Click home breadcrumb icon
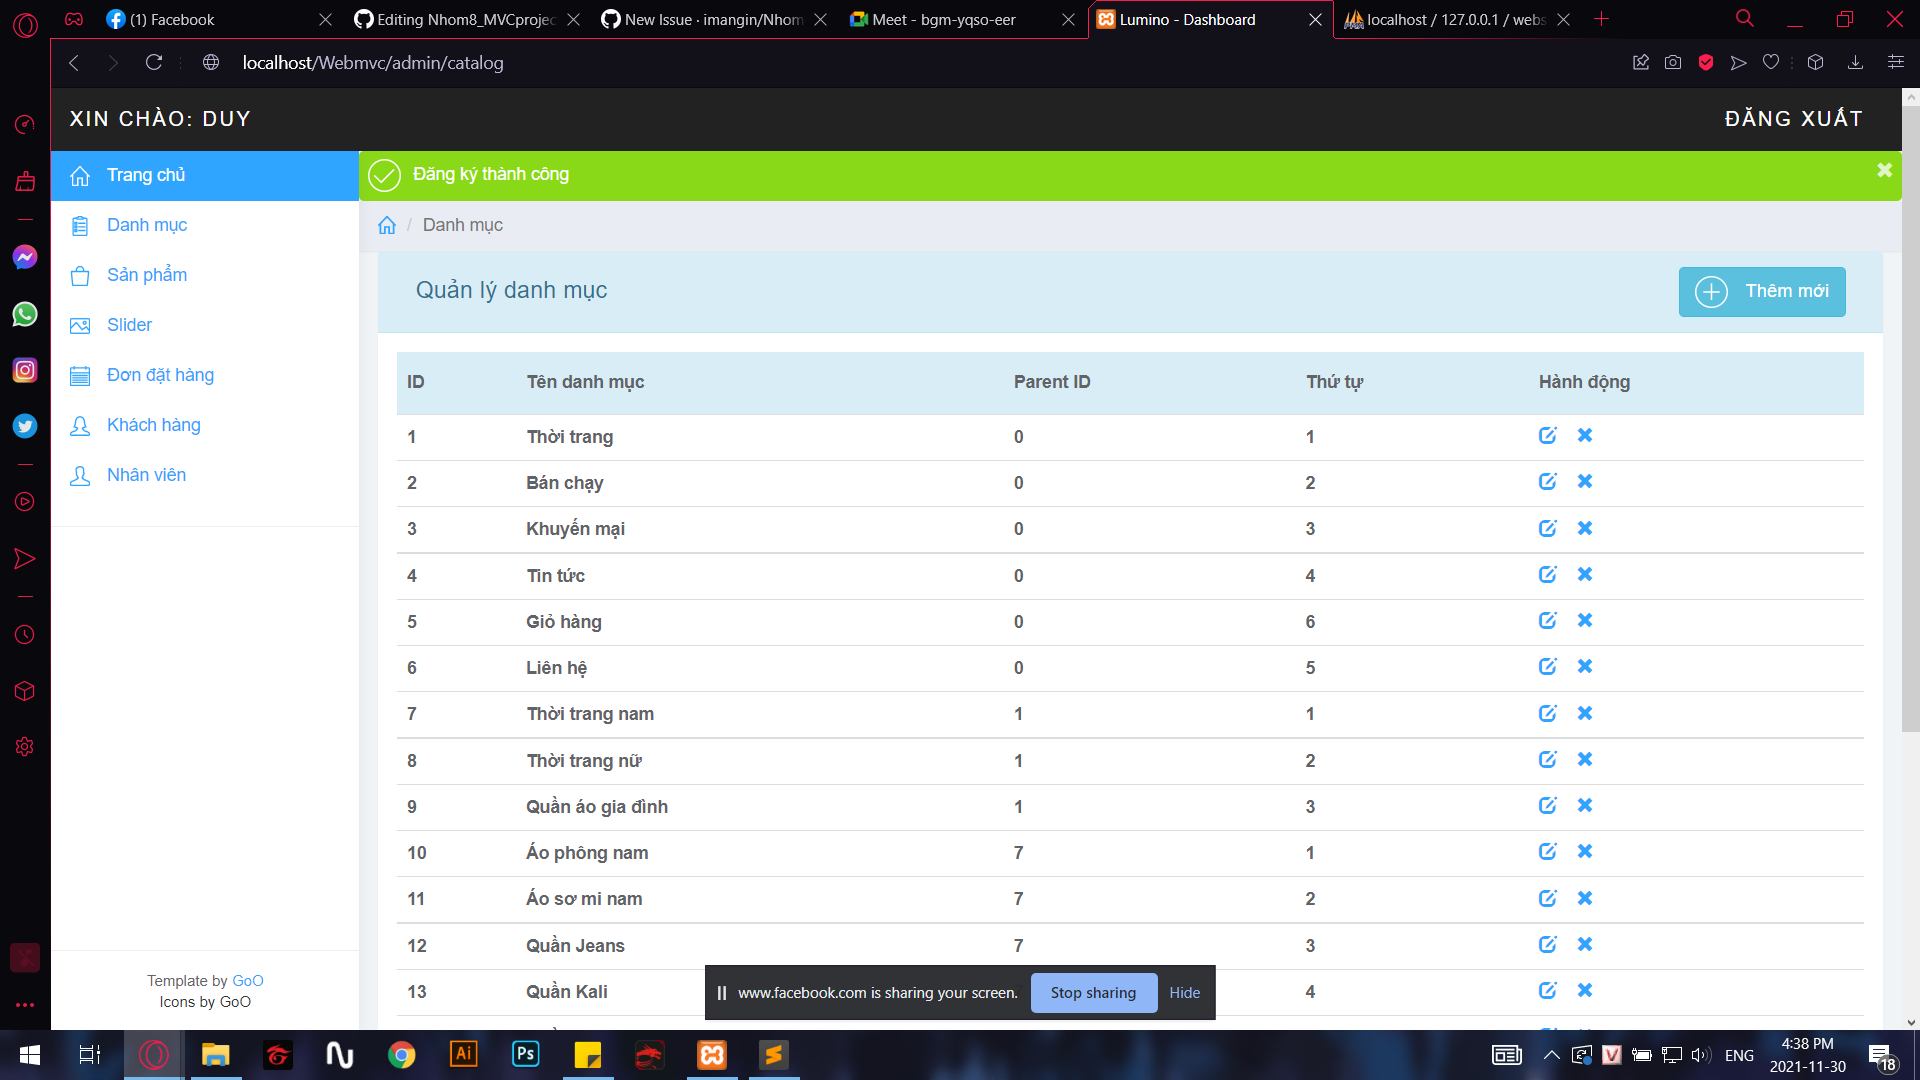Screen dimensions: 1920x1080 (387, 226)
